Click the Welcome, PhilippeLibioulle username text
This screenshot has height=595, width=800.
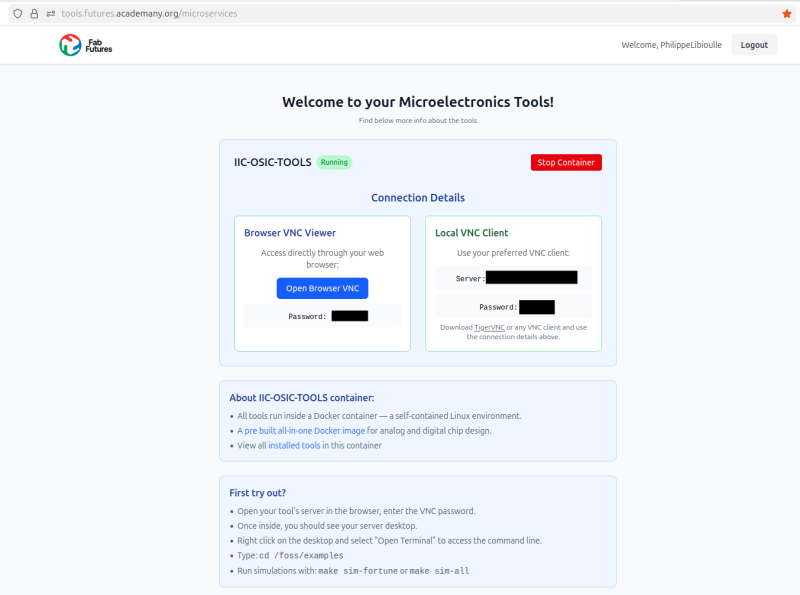point(671,45)
